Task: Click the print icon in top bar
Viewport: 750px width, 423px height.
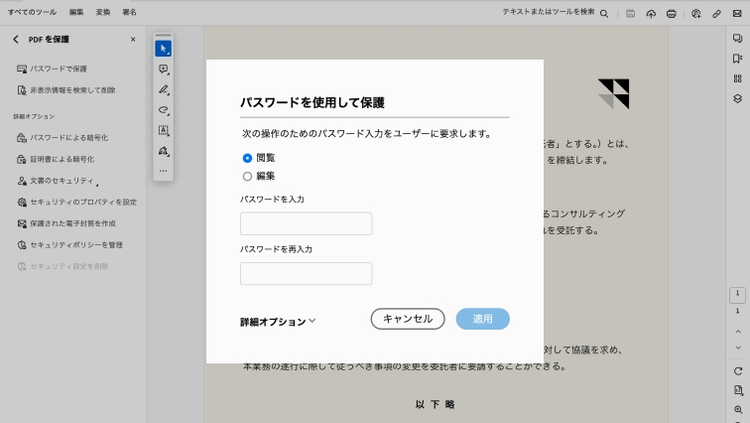Action: click(x=671, y=13)
